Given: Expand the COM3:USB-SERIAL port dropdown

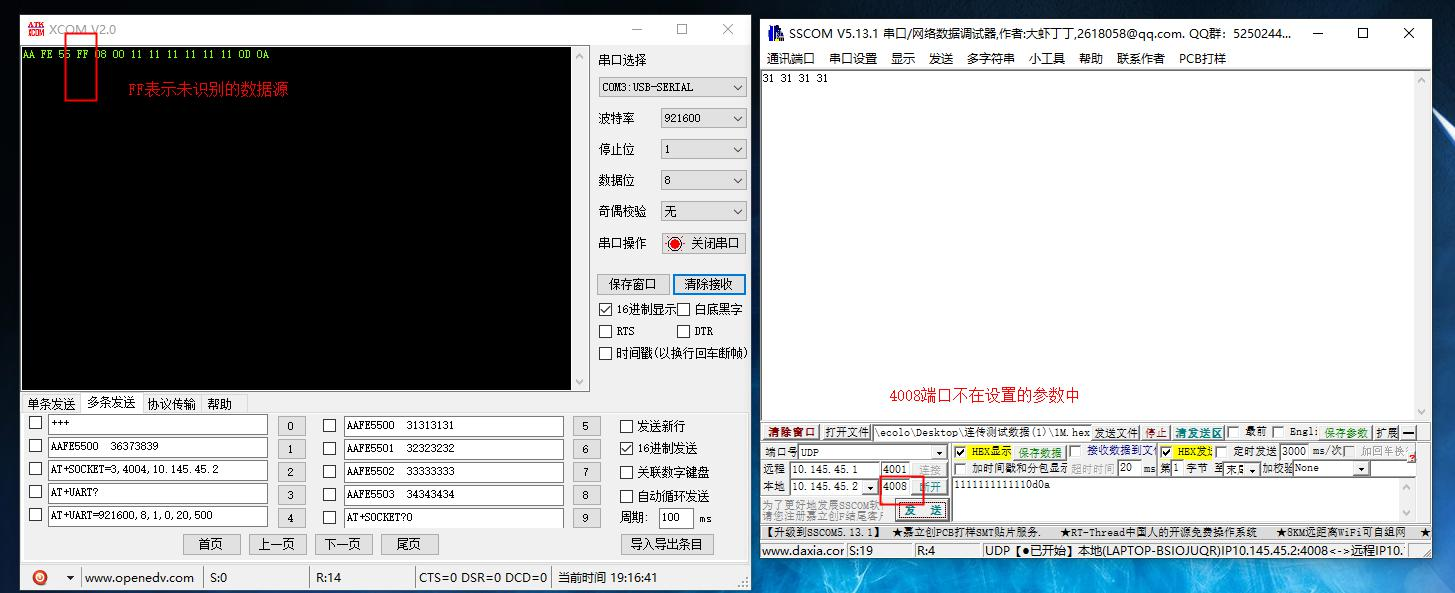Looking at the screenshot, I should (x=672, y=87).
